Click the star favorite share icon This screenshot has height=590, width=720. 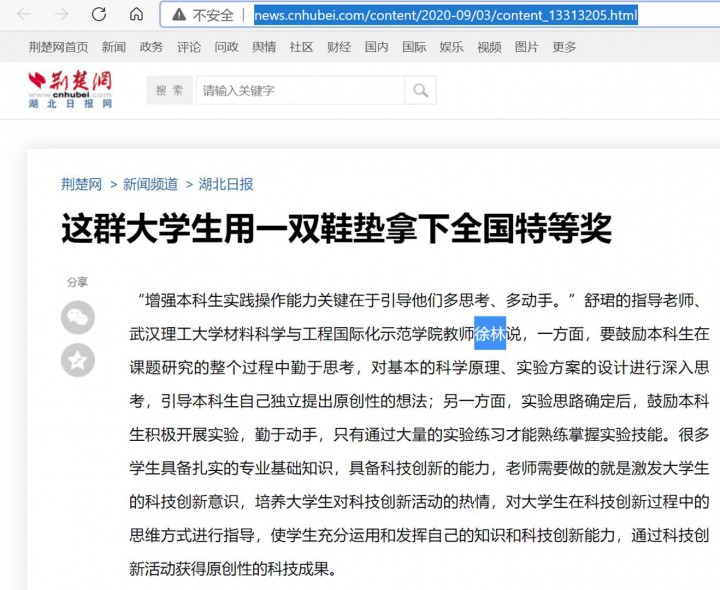click(78, 360)
